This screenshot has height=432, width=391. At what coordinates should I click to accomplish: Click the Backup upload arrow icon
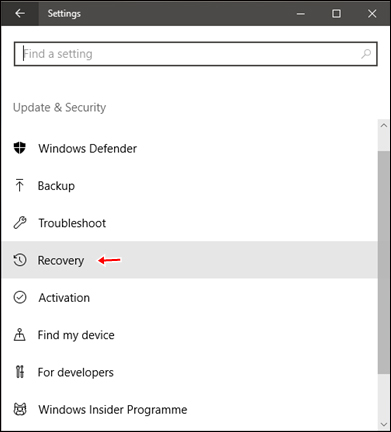tap(20, 185)
